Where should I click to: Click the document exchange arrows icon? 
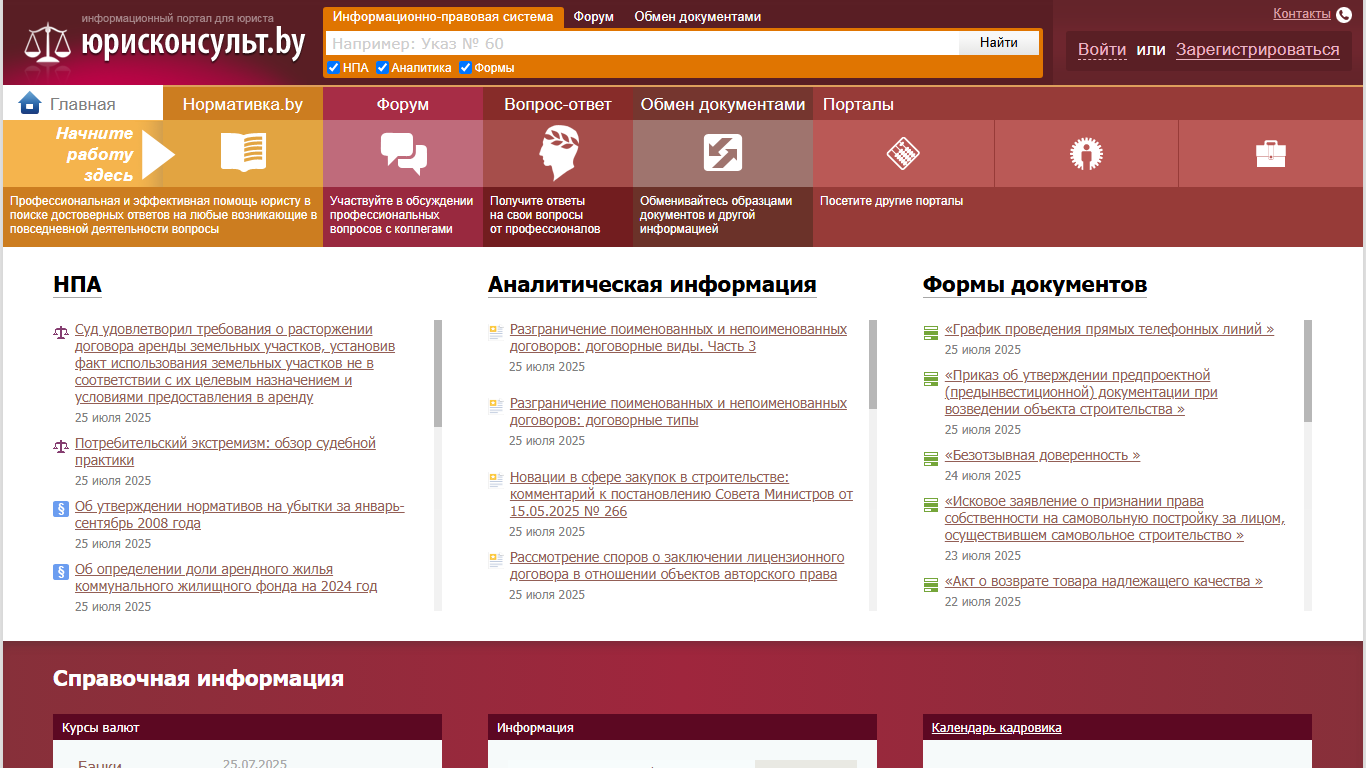(x=723, y=153)
